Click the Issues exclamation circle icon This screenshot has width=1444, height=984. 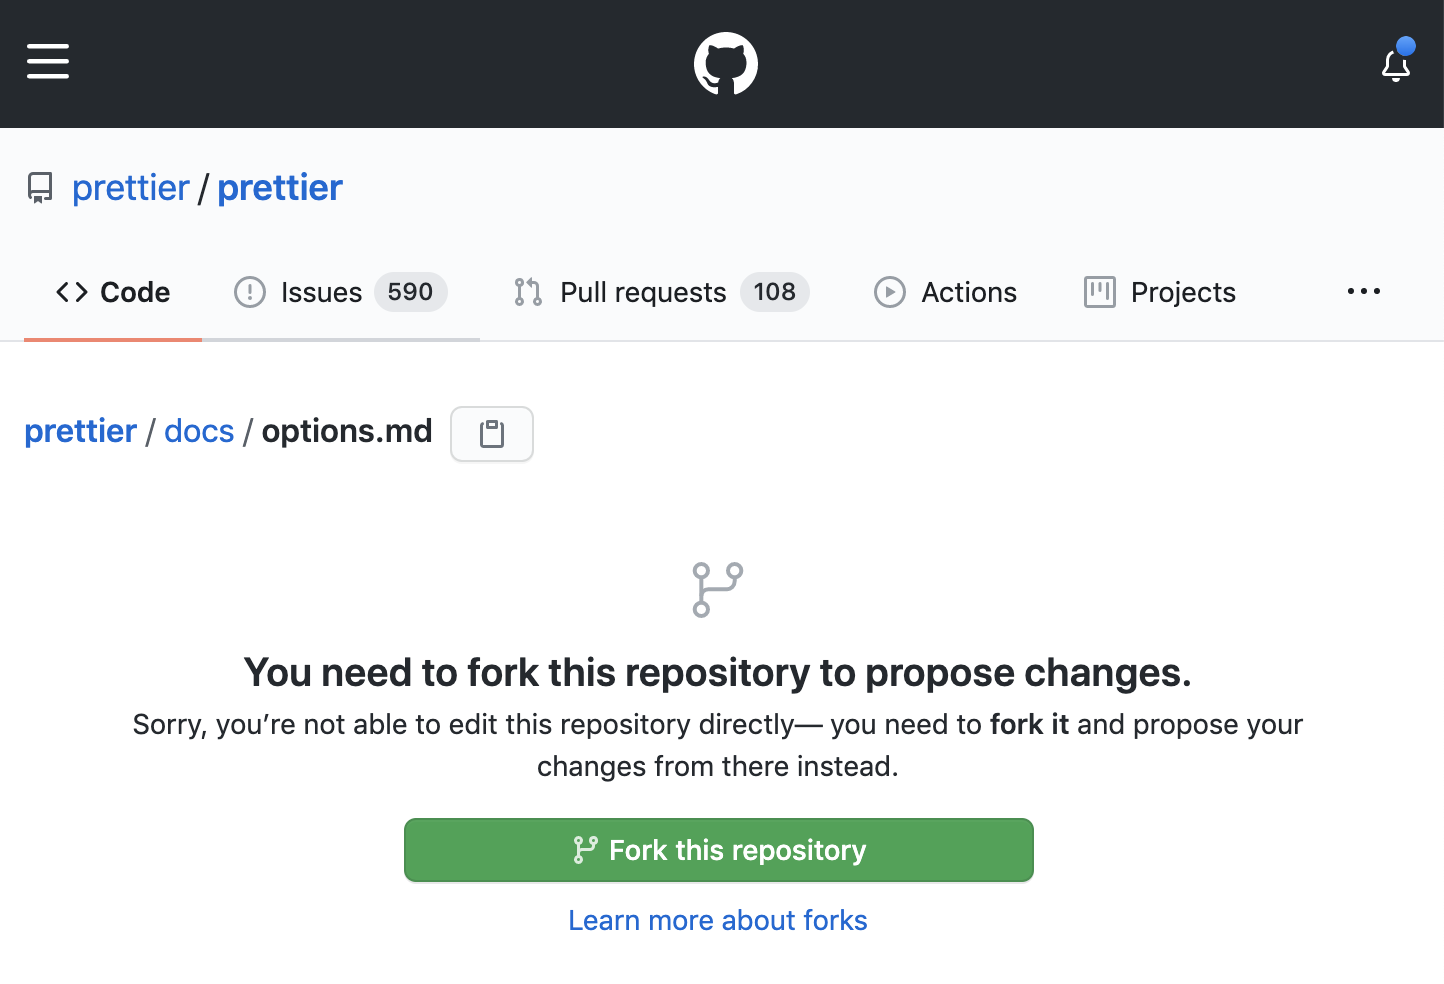[x=250, y=292]
